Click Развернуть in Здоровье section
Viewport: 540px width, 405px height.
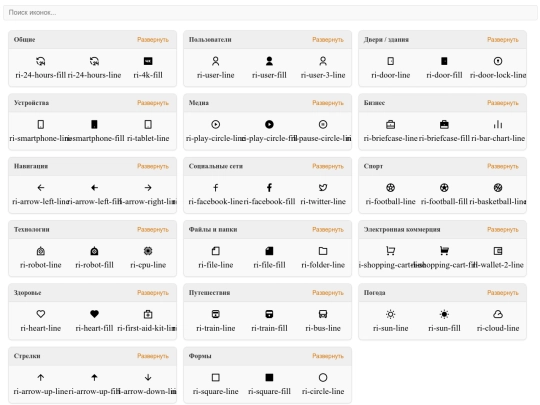(x=153, y=293)
